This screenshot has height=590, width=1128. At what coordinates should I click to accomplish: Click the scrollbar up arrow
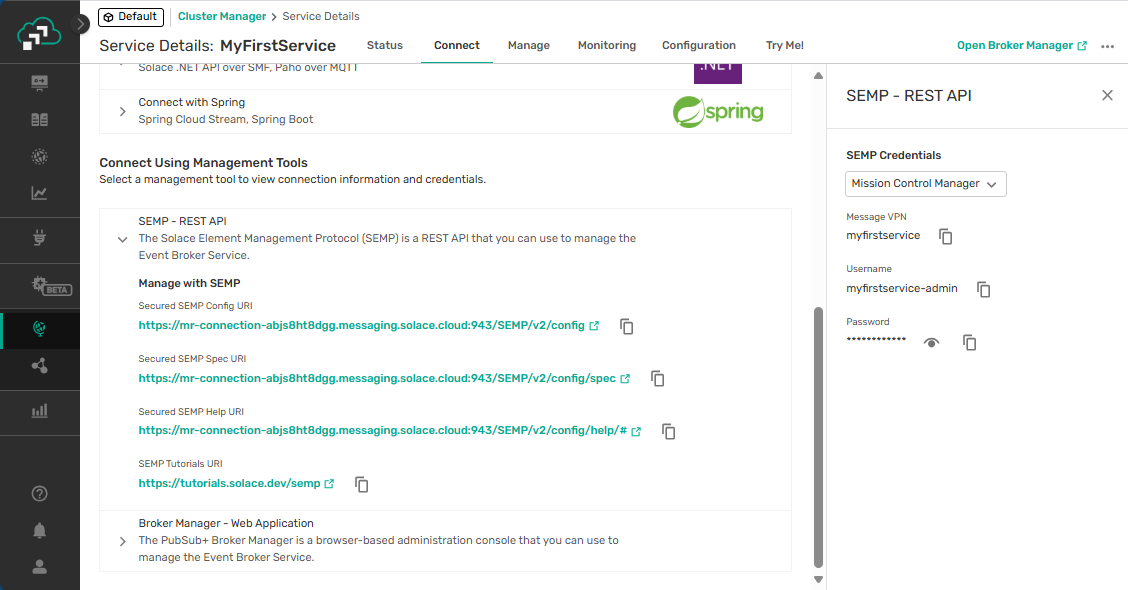818,76
